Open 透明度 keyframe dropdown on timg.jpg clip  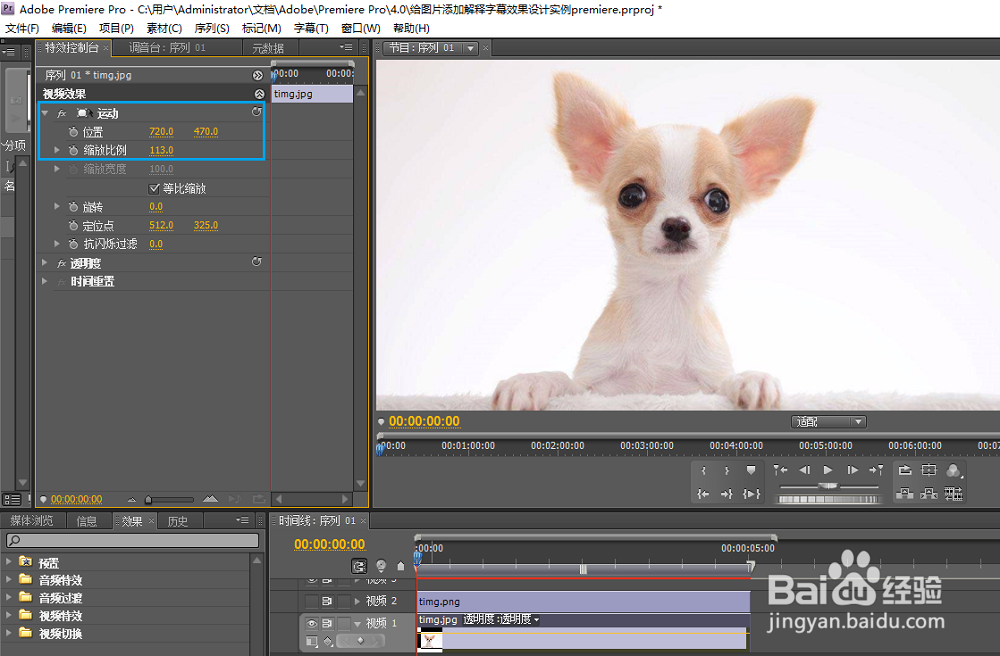[x=537, y=620]
